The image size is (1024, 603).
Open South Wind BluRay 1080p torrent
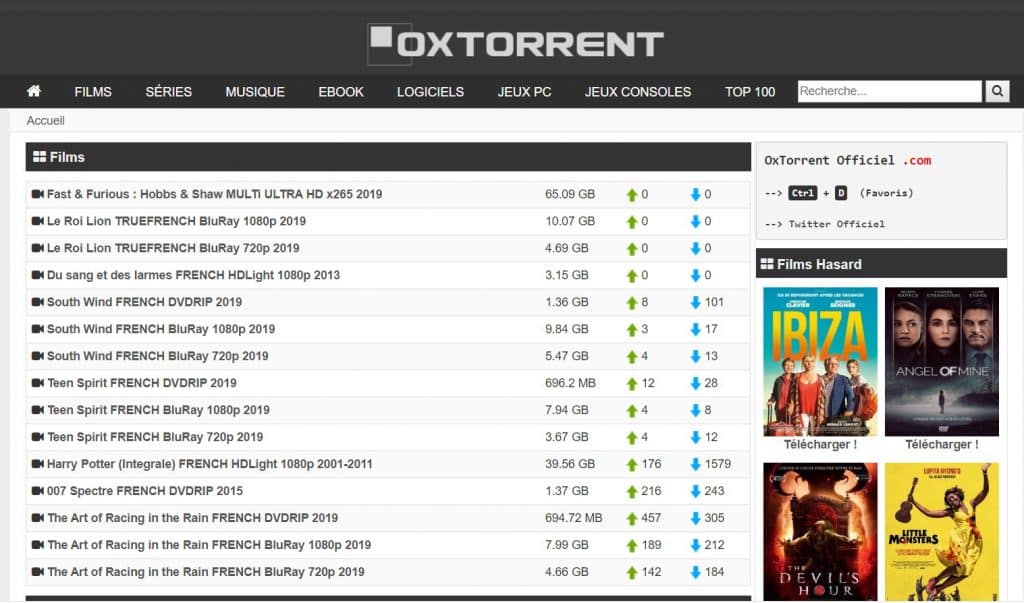(161, 329)
